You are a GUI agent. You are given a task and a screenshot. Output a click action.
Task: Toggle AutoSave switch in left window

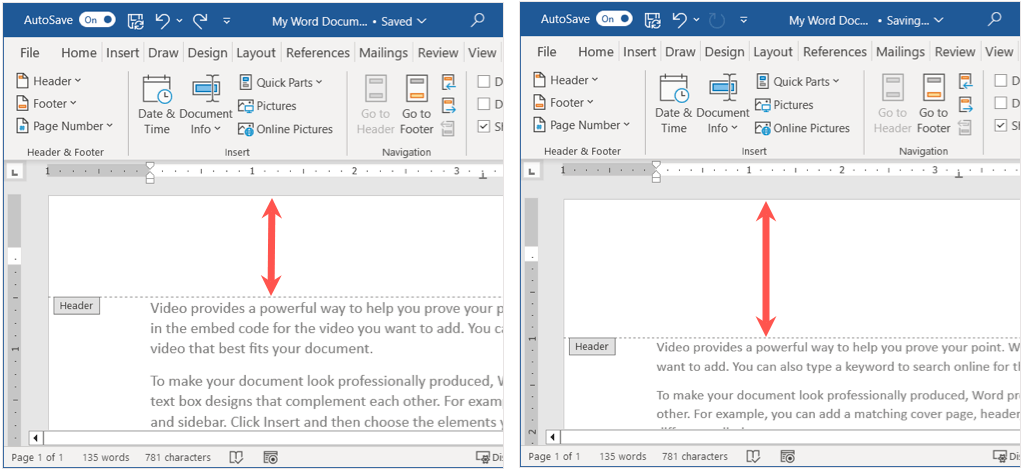97,20
